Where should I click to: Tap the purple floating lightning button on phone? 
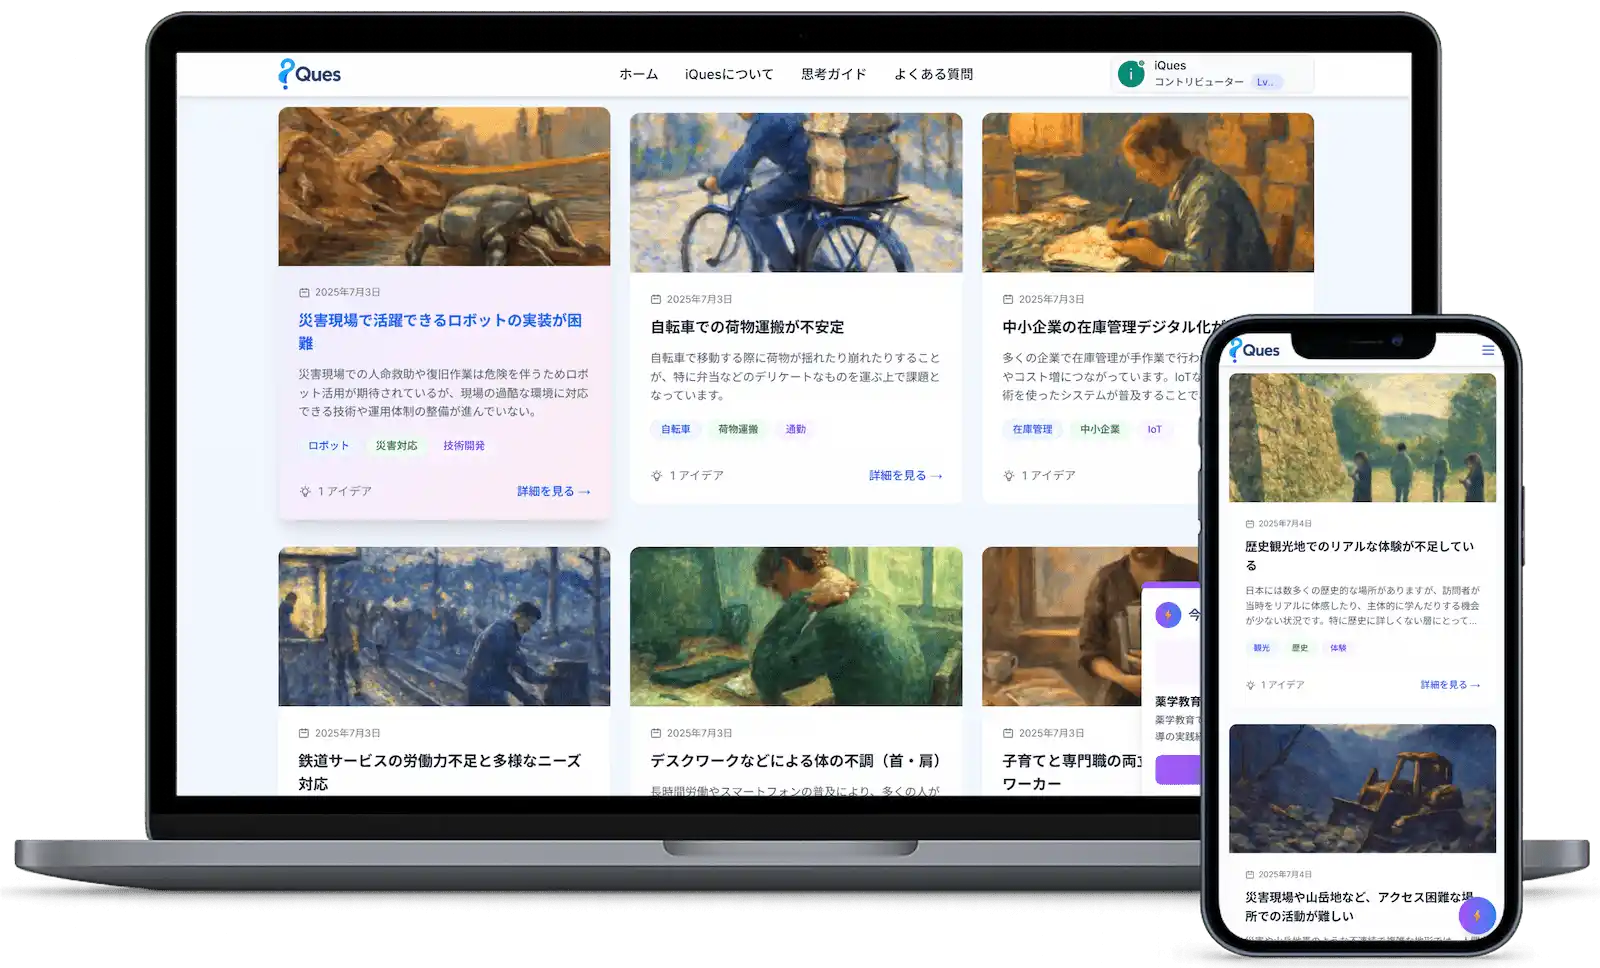point(1476,915)
